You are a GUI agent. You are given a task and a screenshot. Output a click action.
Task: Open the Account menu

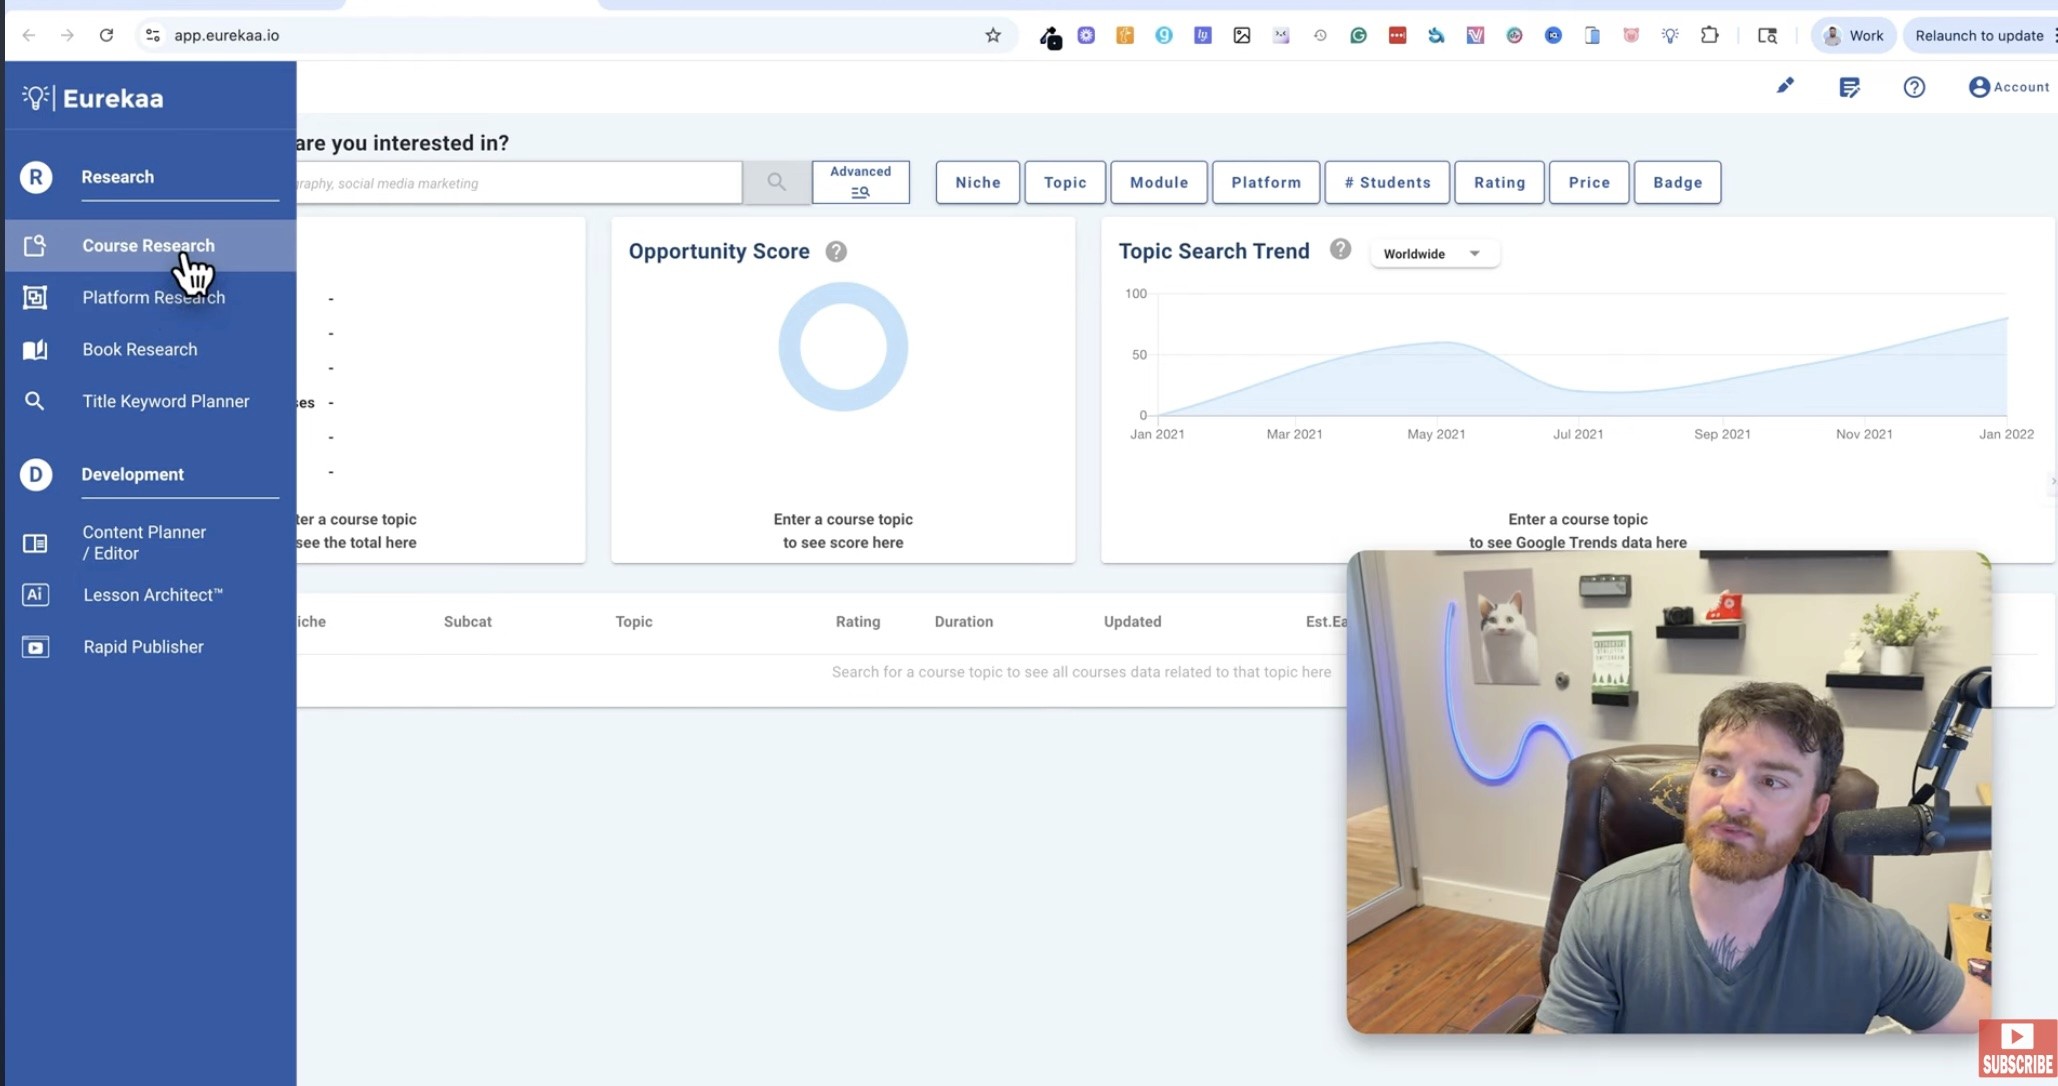[x=2008, y=87]
